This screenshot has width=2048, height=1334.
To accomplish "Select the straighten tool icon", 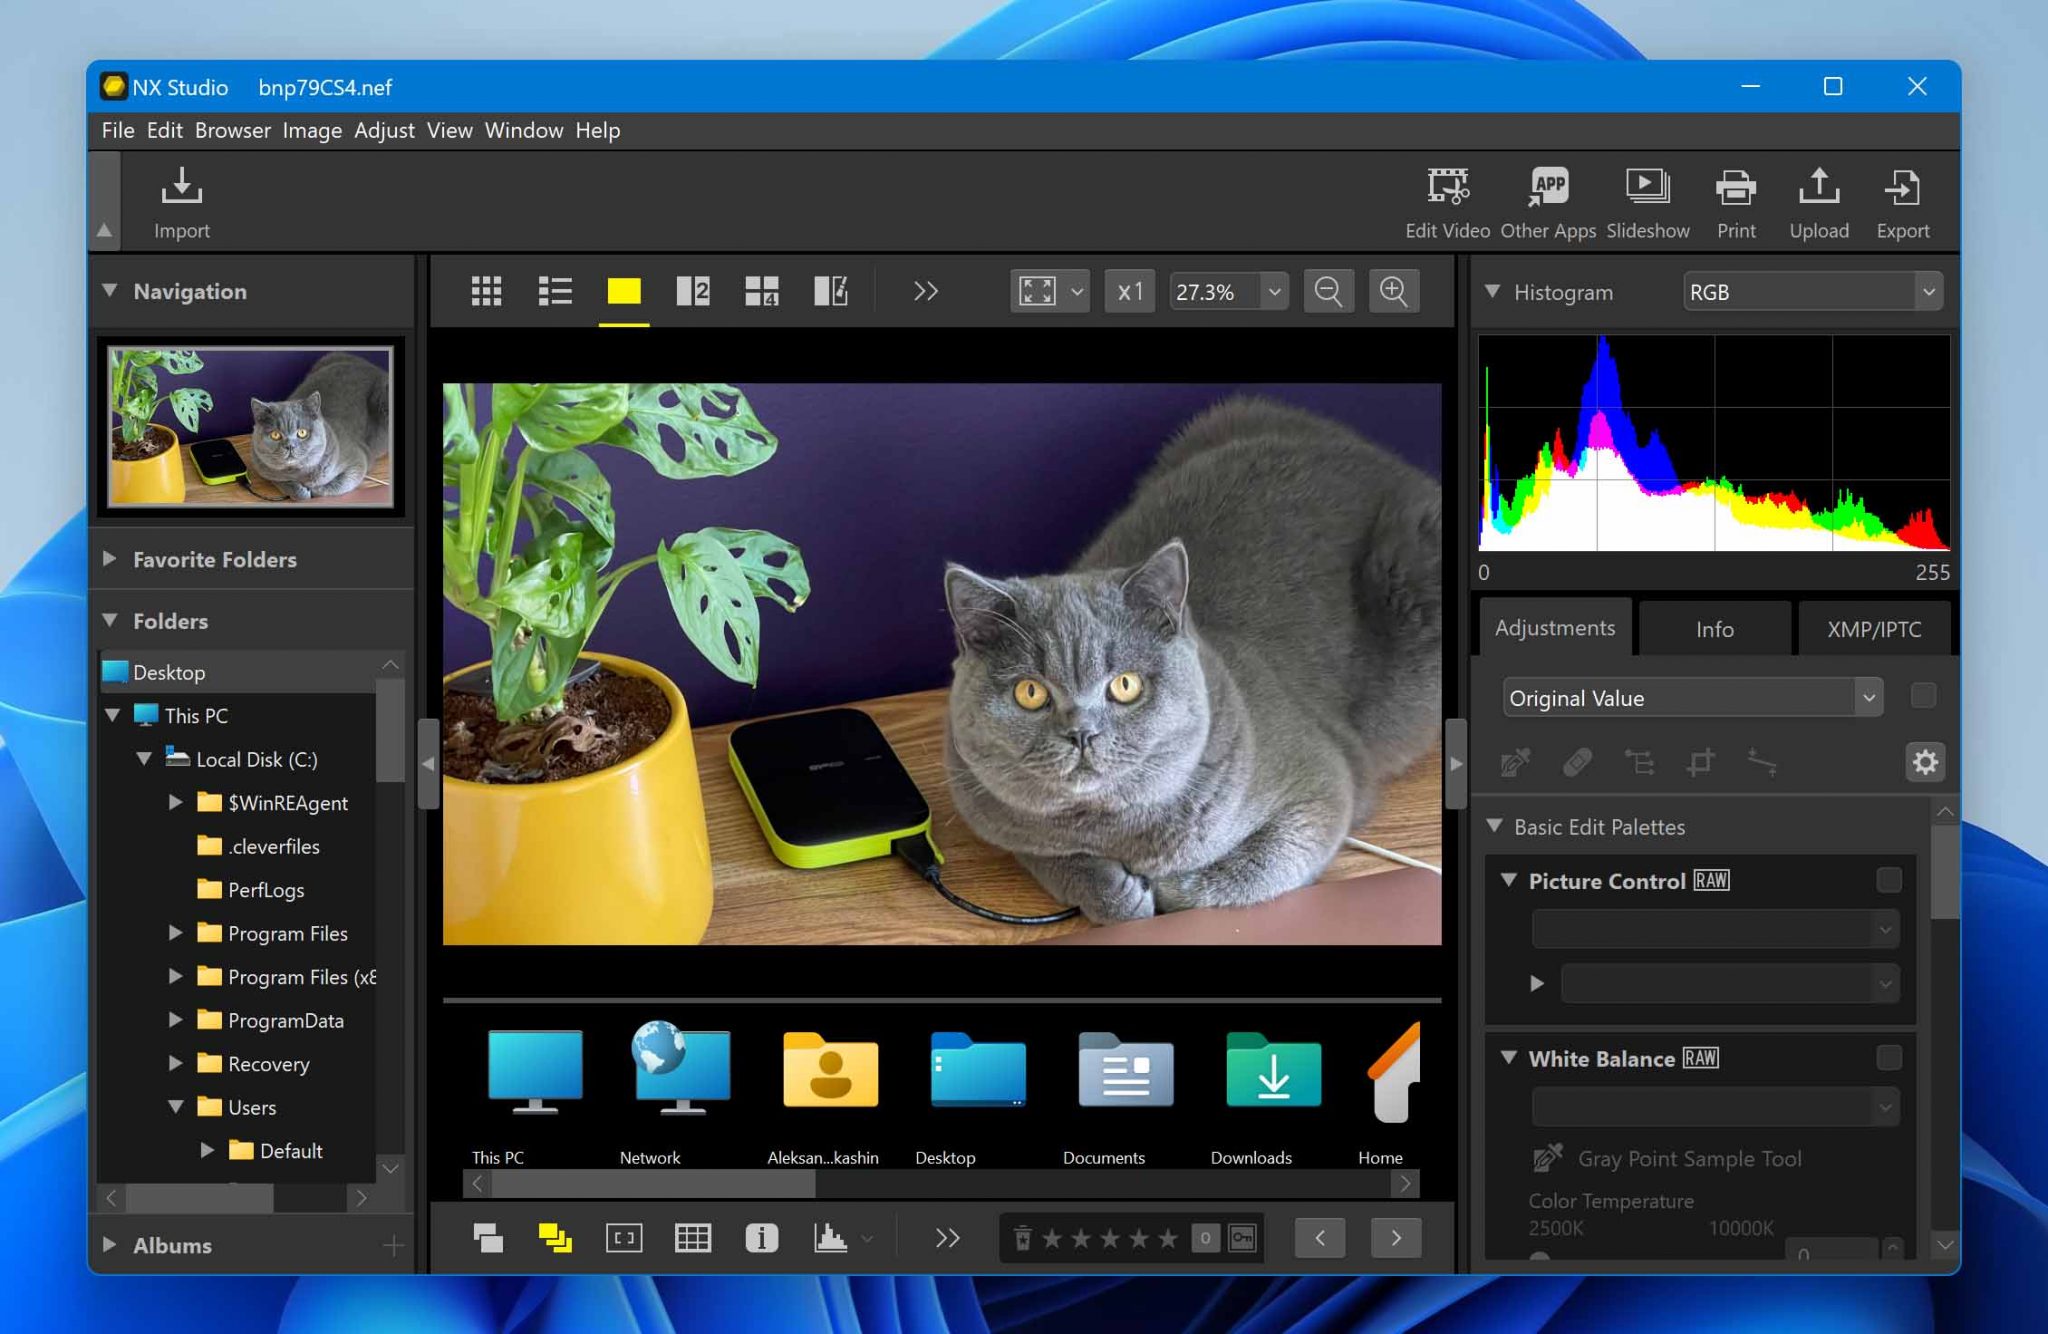I will tap(1761, 763).
